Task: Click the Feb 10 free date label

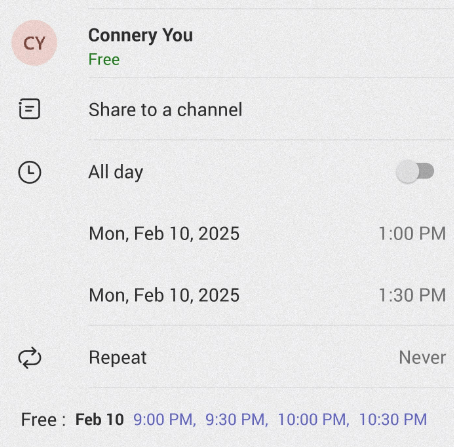Action: click(100, 419)
